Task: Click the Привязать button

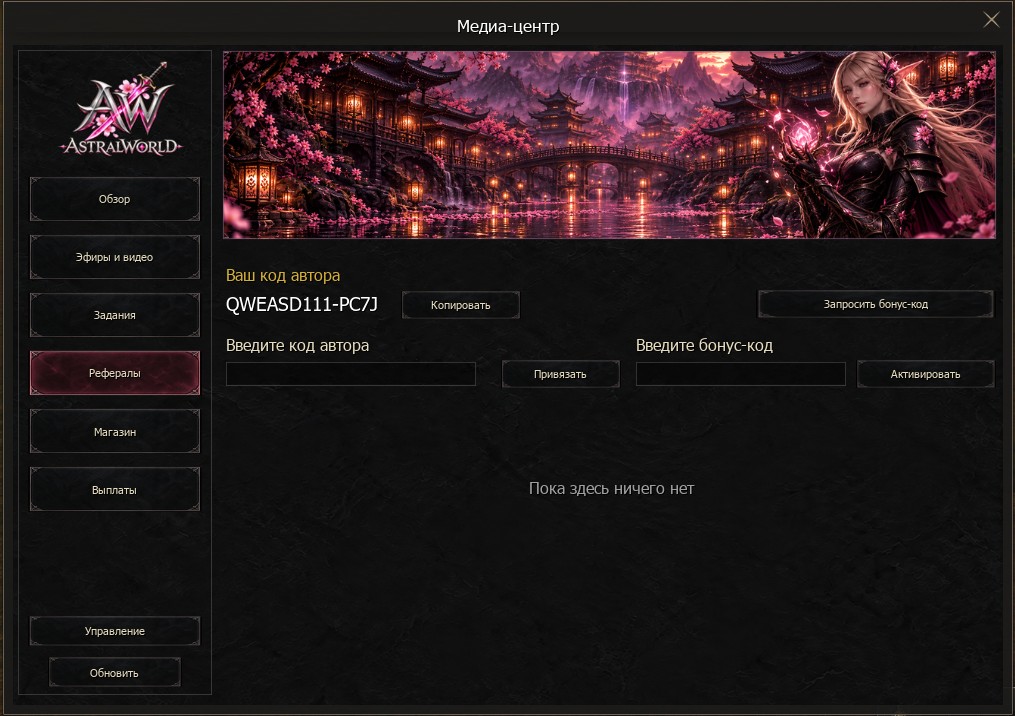Action: [561, 374]
